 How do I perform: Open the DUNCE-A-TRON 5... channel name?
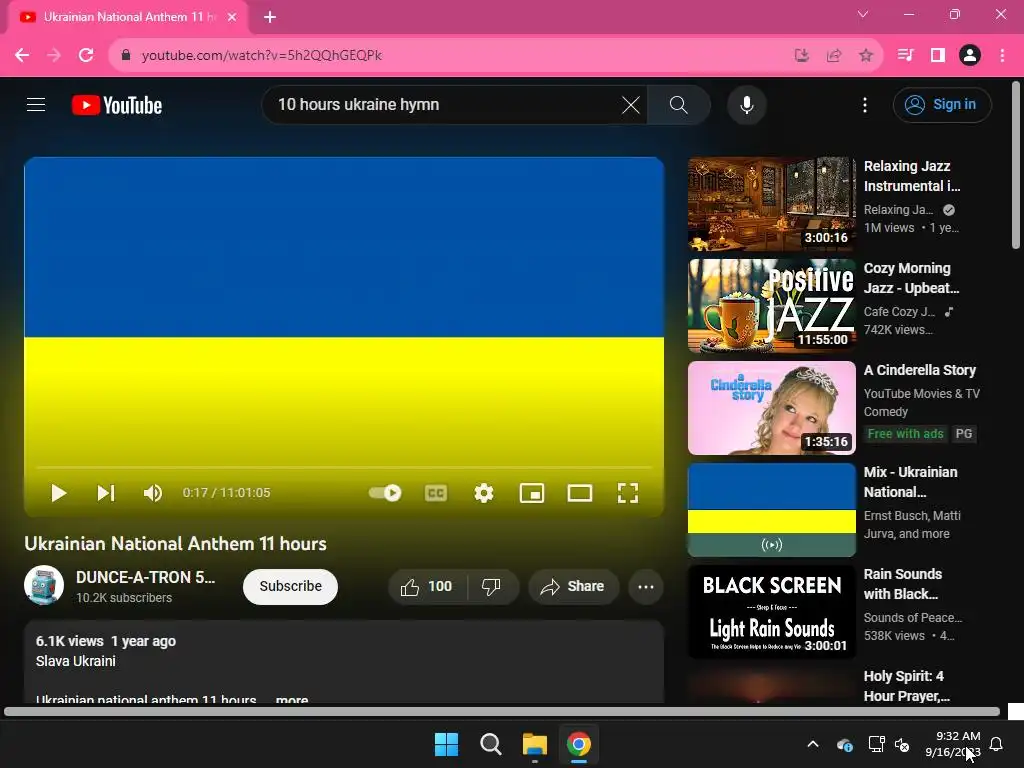click(145, 577)
